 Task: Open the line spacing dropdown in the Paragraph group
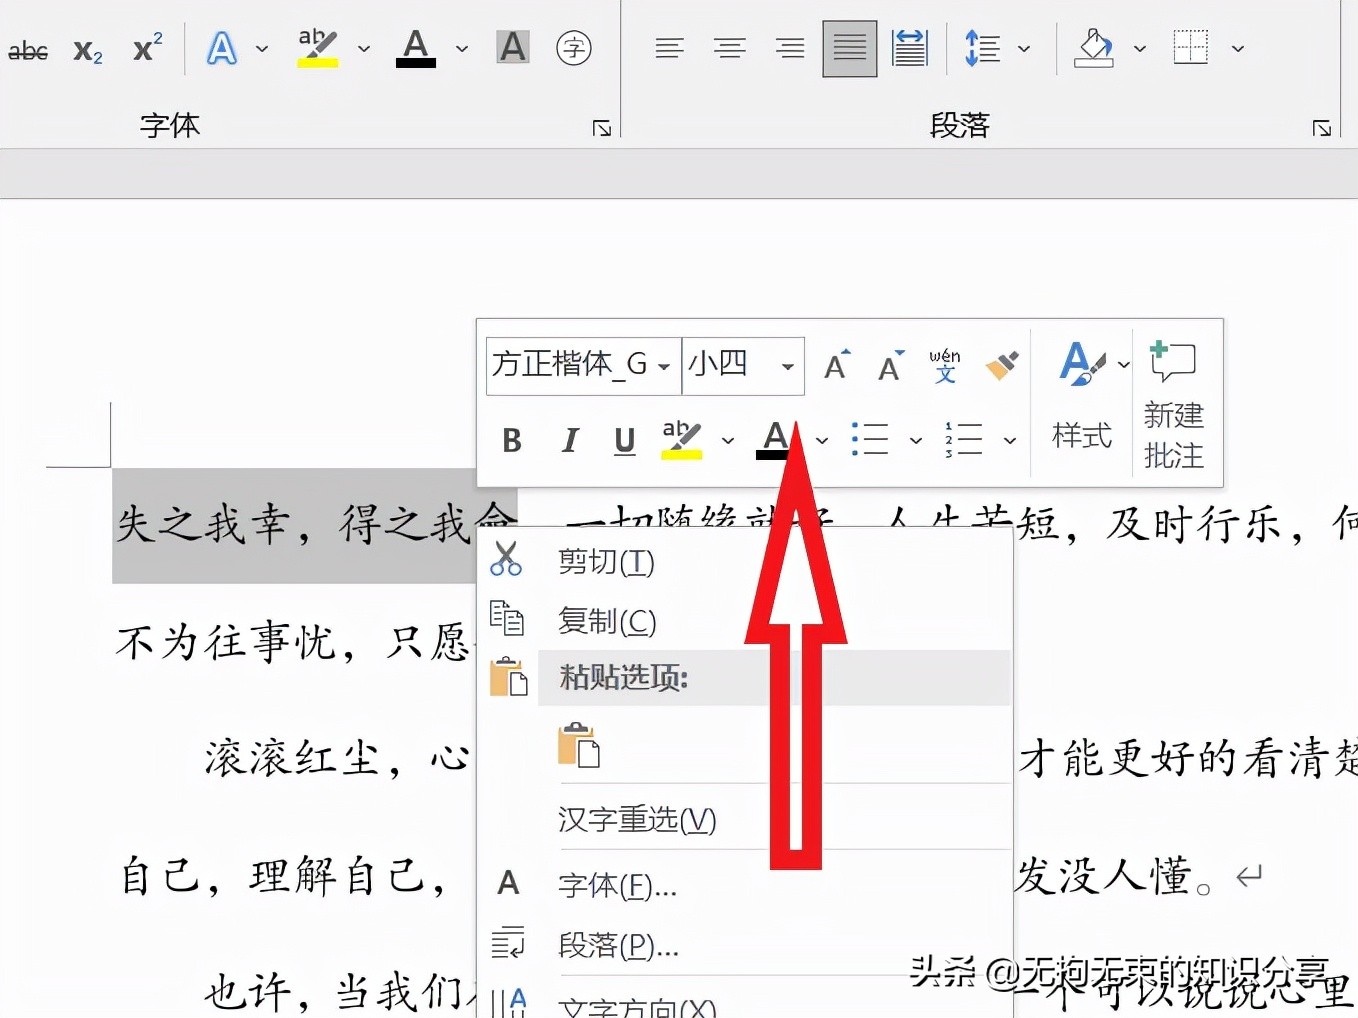tap(1022, 47)
